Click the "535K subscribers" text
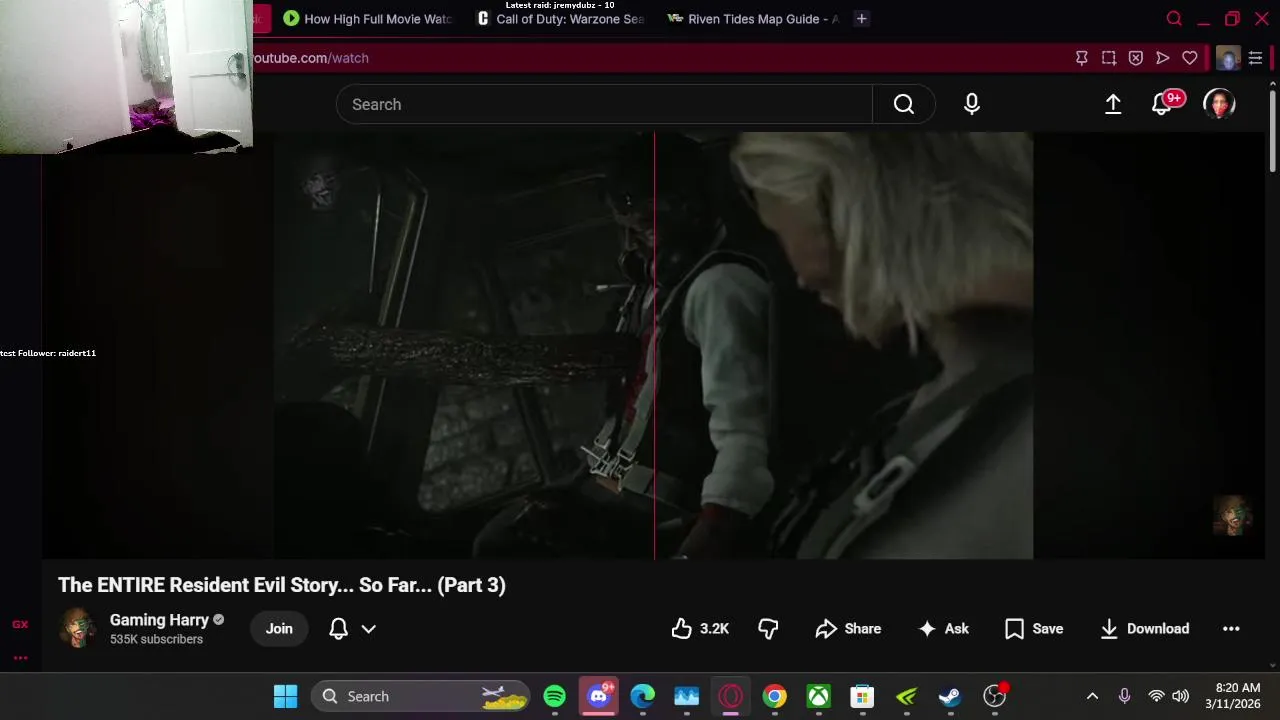This screenshot has height=720, width=1280. [x=156, y=640]
